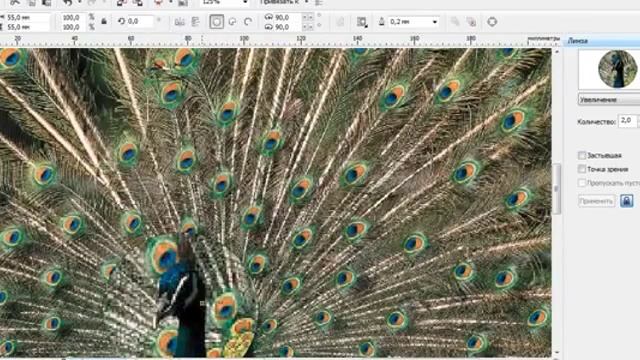Enable the Застывшая checkbox
Viewport: 640px width, 360px height.
(x=582, y=155)
